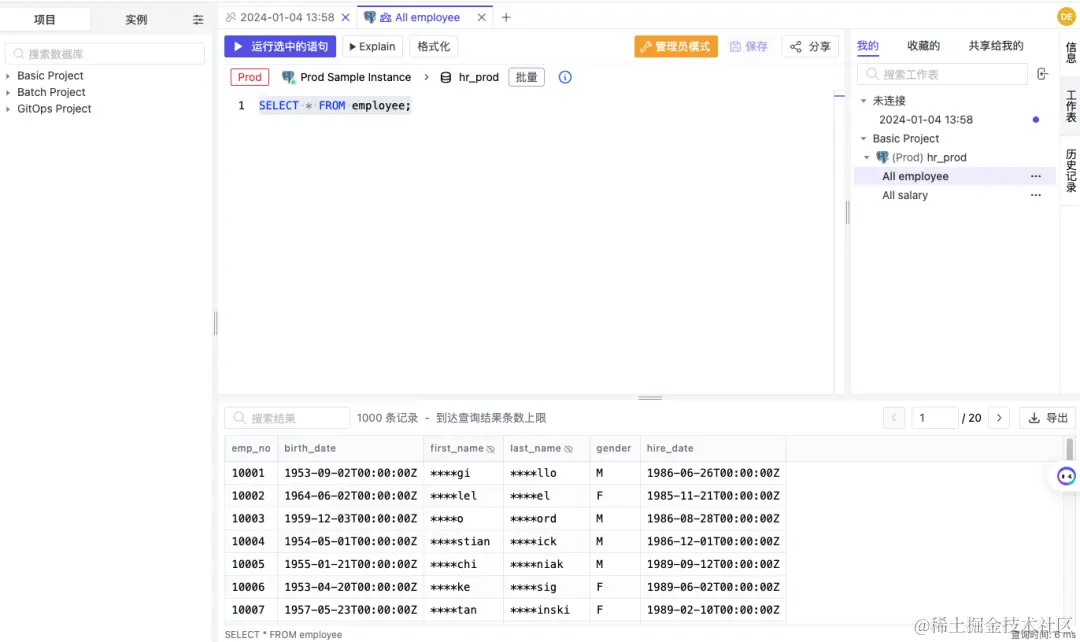Toggle masking icon on last_name column
The width and height of the screenshot is (1080, 642).
[x=568, y=448]
